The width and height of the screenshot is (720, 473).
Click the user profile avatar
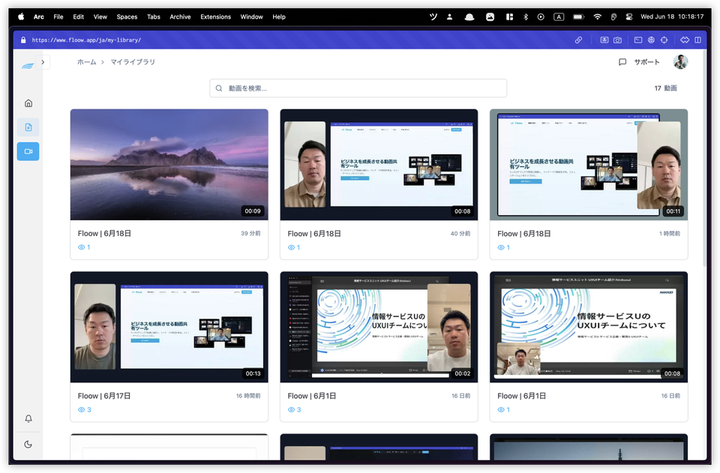point(680,62)
